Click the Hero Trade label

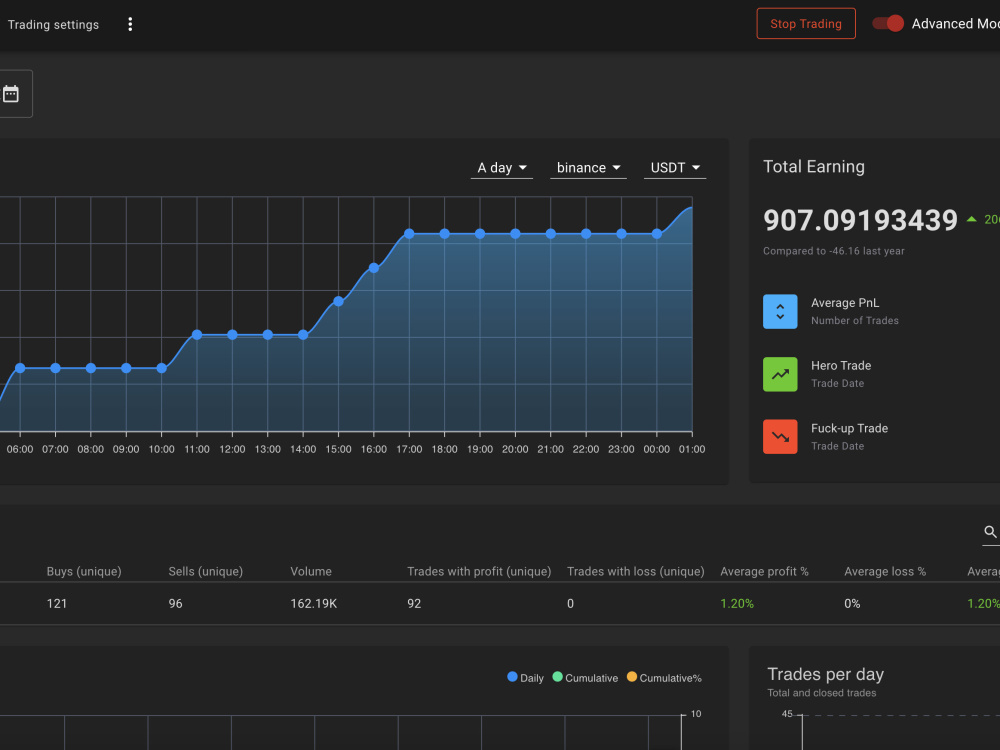pyautogui.click(x=841, y=365)
